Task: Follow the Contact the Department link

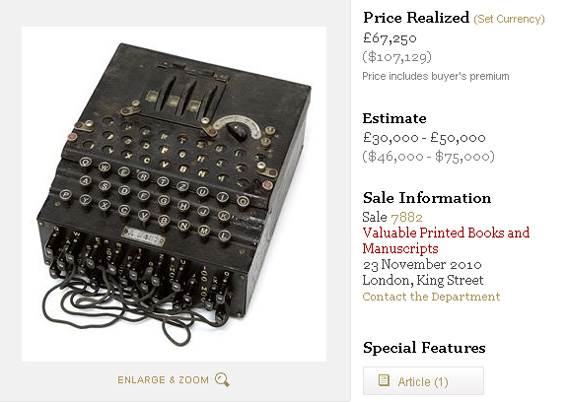Action: [431, 297]
